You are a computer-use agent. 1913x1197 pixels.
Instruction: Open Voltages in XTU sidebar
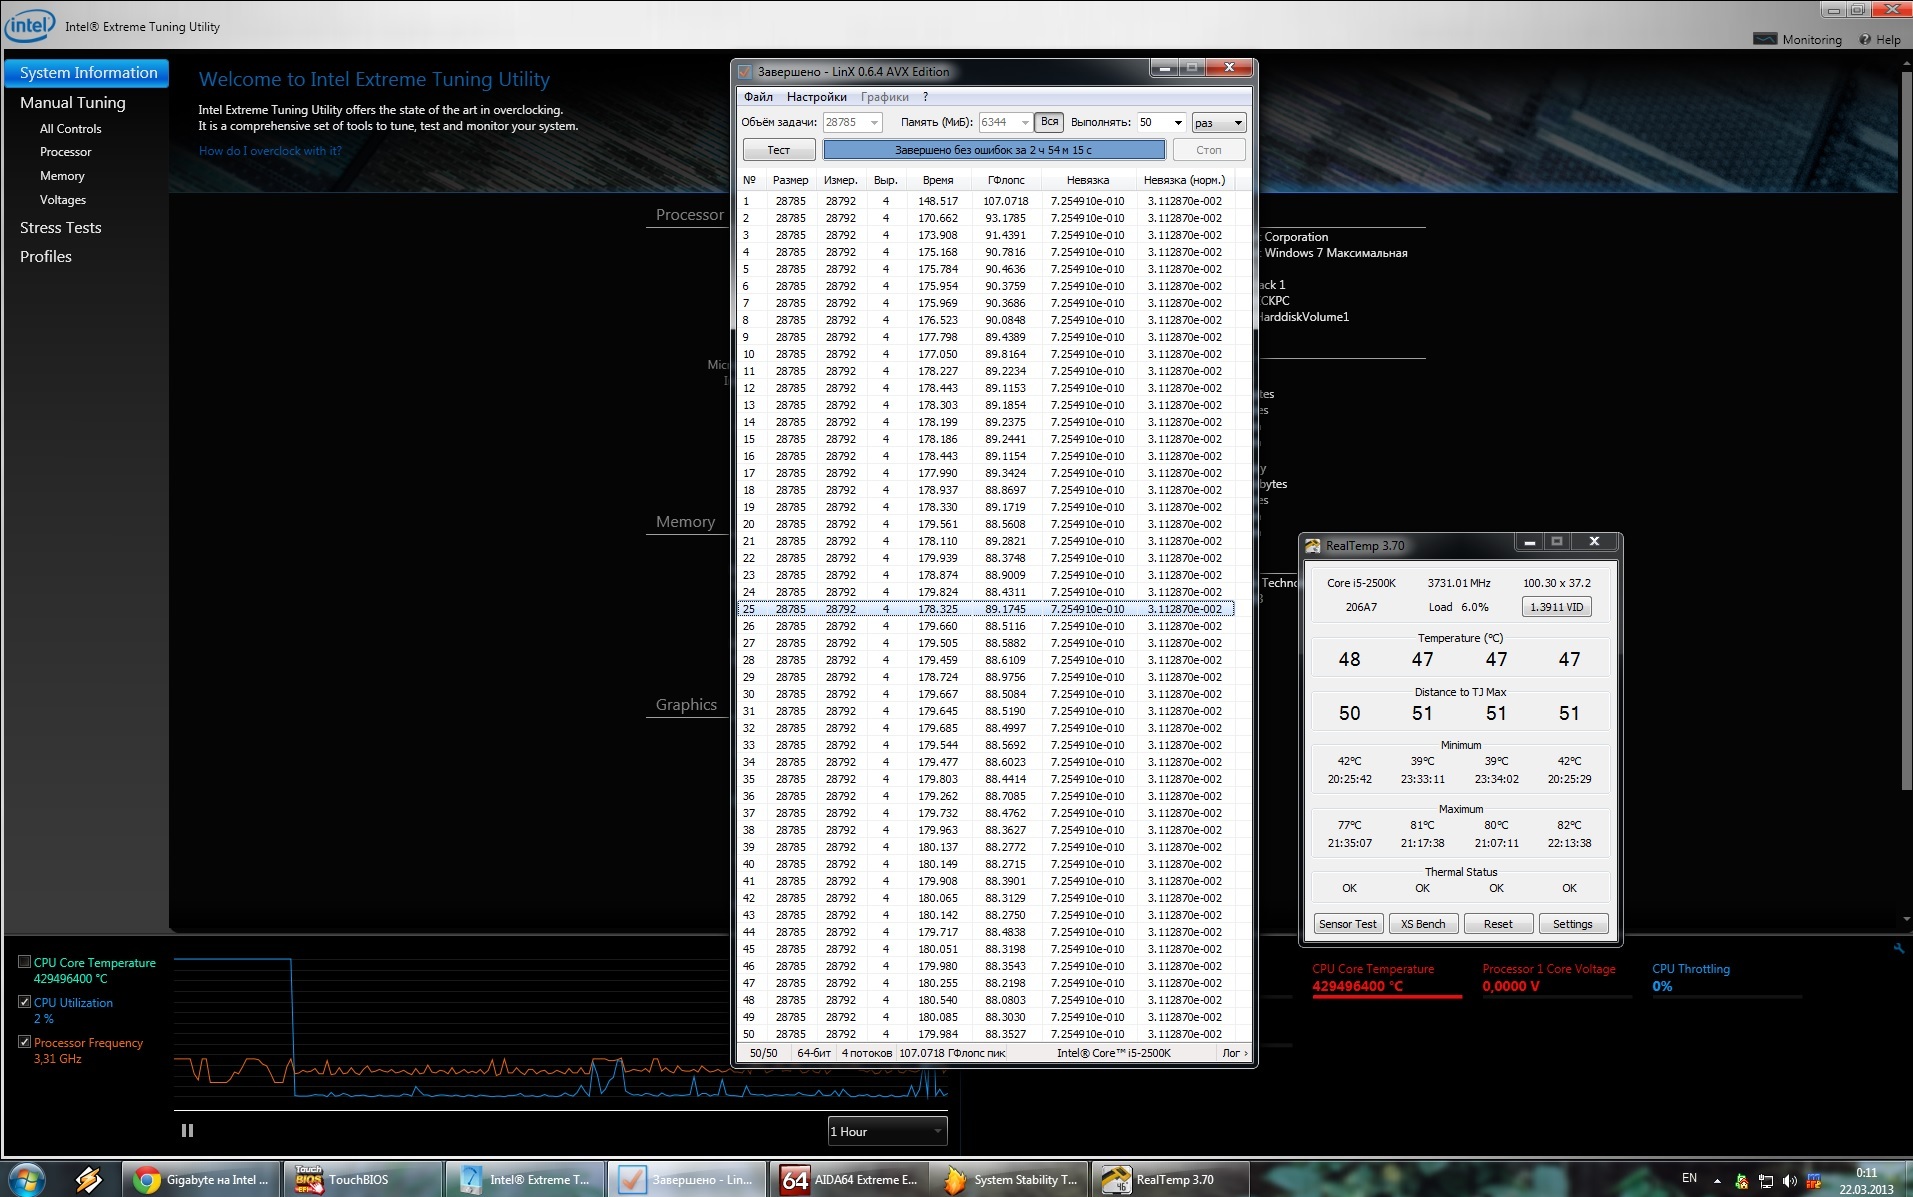(63, 200)
